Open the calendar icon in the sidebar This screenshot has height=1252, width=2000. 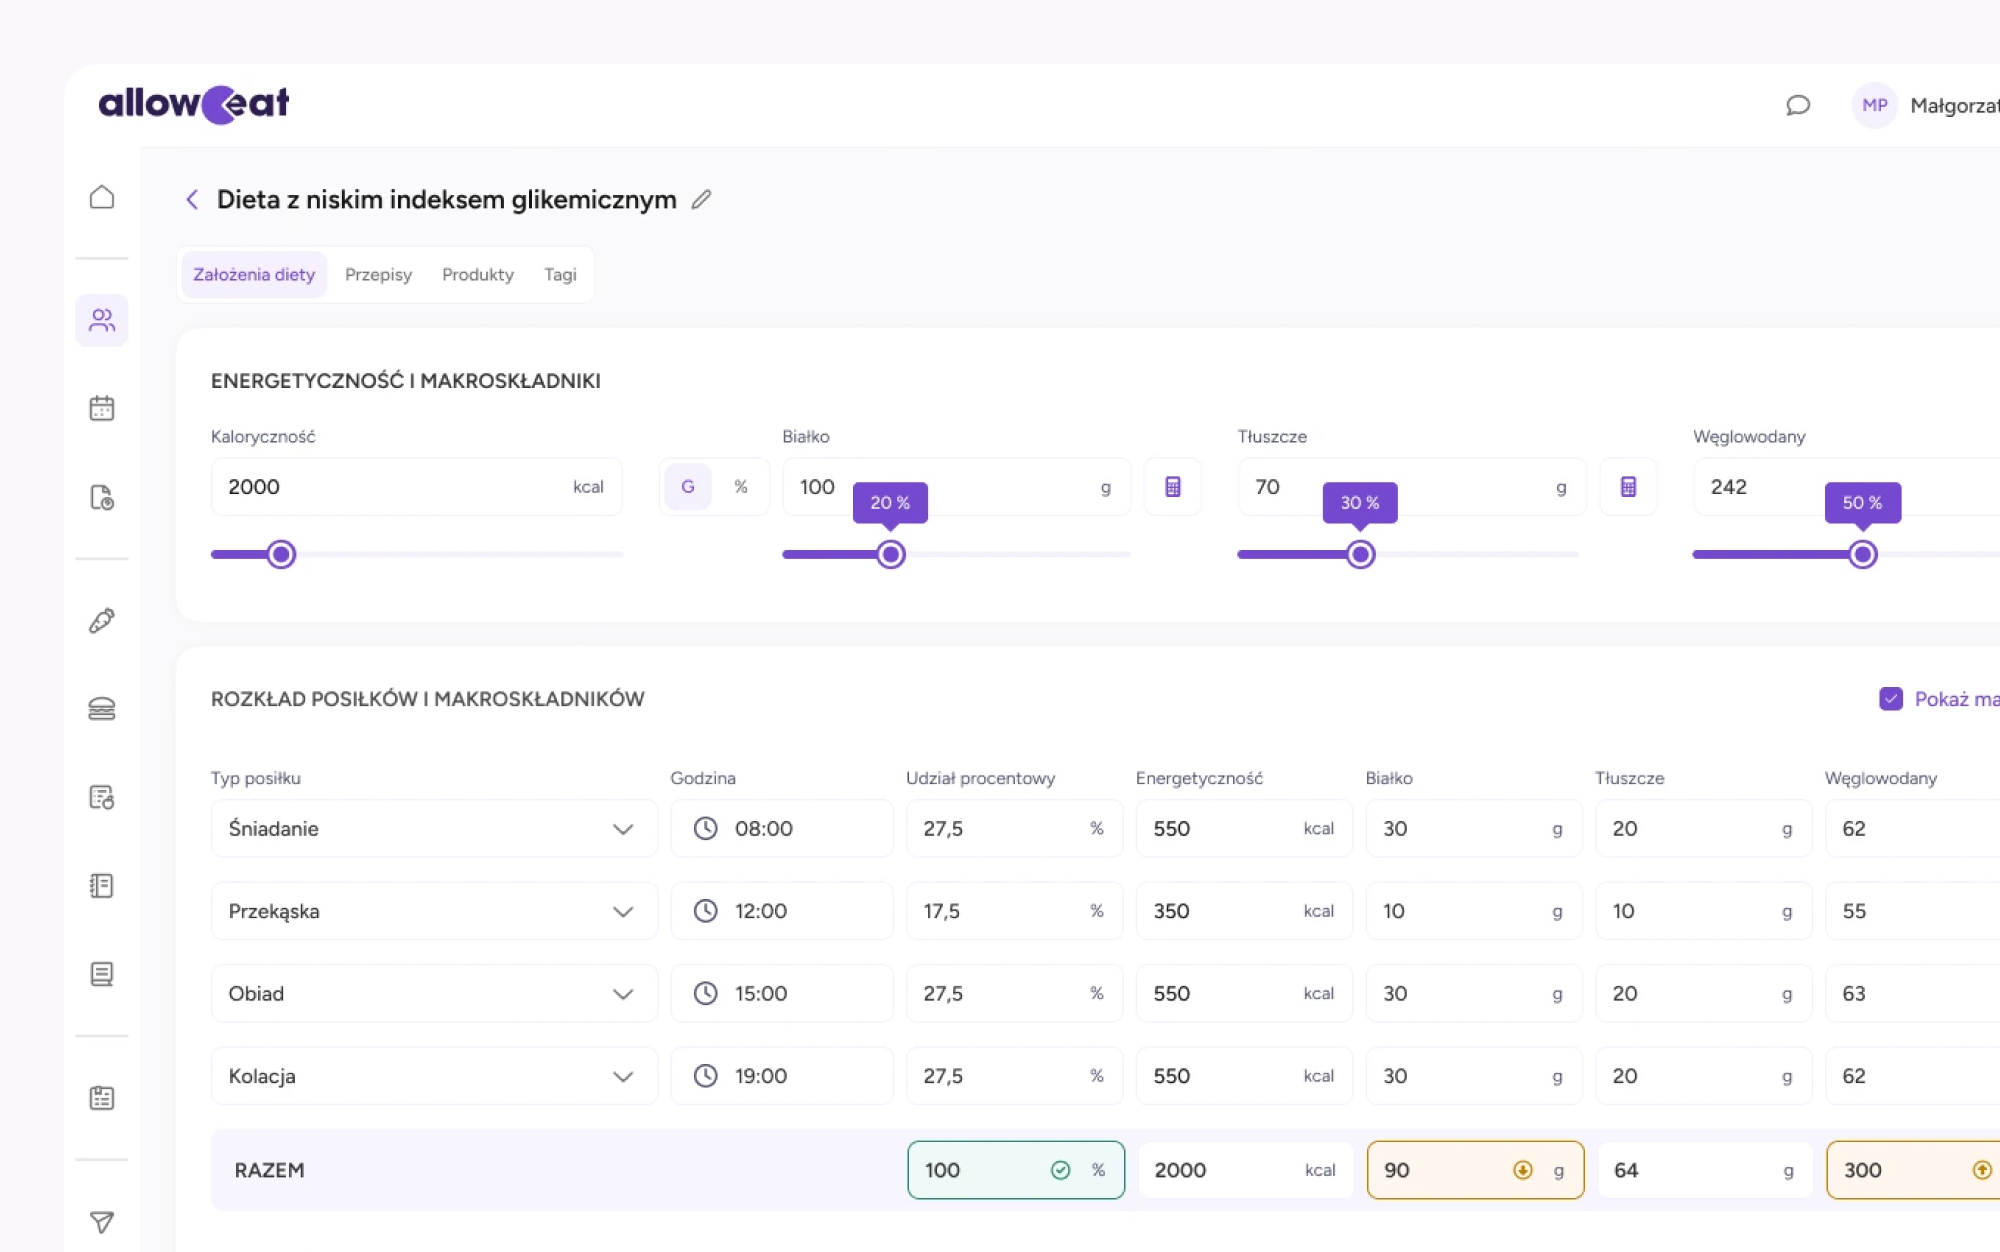(x=101, y=408)
